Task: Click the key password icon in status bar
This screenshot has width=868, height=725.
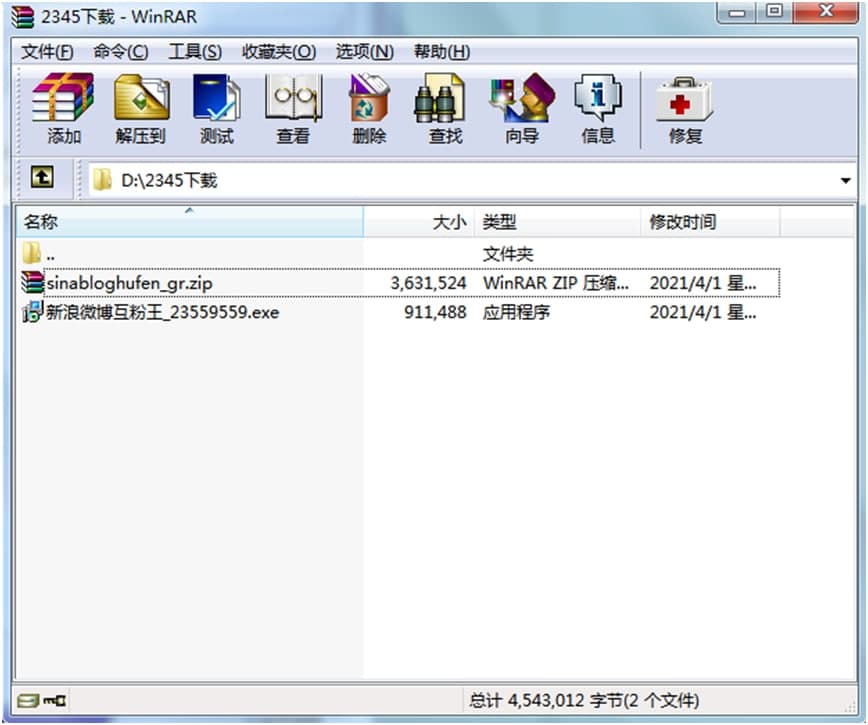Action: 55,701
